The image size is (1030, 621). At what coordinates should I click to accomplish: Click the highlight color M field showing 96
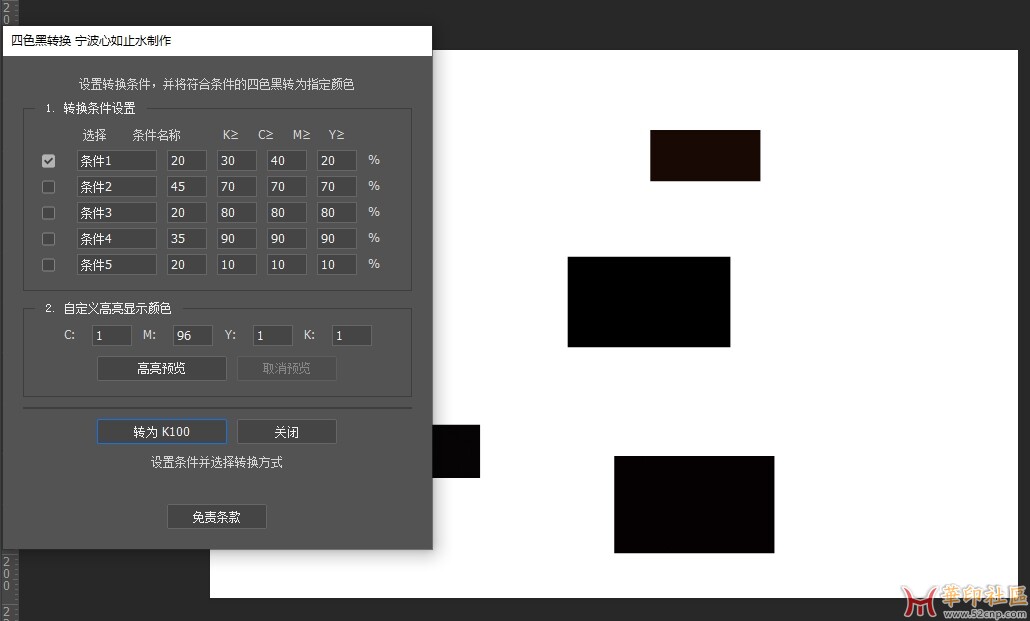coord(192,335)
